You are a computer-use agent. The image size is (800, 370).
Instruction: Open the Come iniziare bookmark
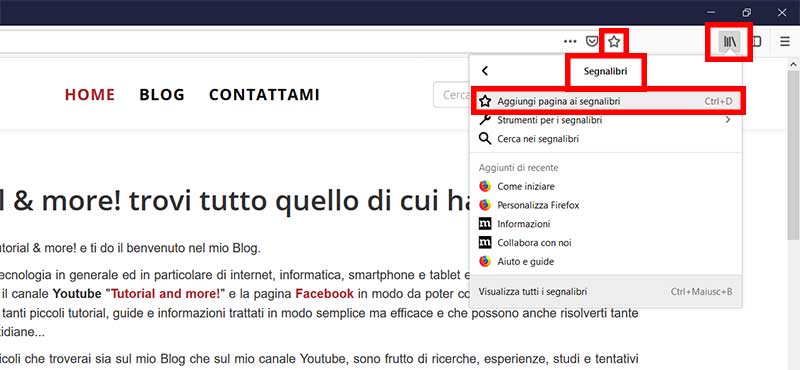tap(606, 186)
